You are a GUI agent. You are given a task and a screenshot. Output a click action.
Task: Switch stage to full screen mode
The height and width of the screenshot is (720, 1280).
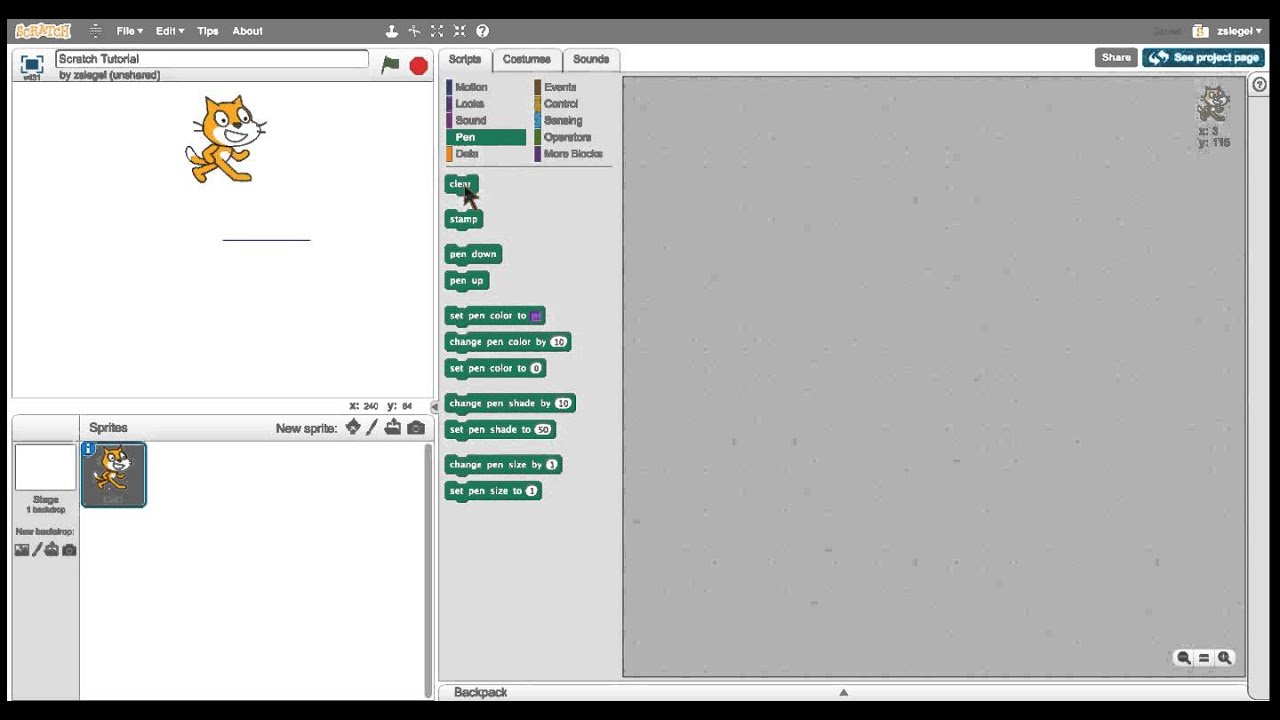click(32, 64)
